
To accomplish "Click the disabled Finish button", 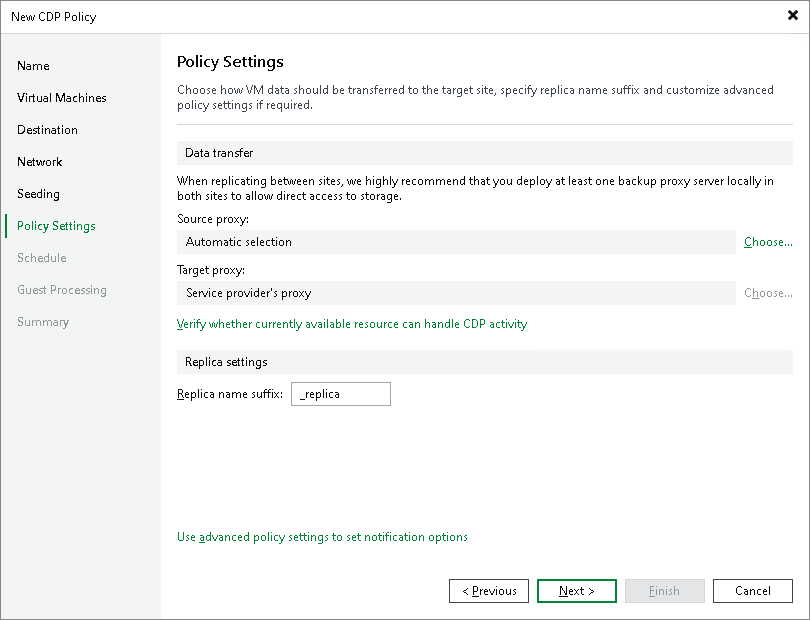I will (x=664, y=591).
